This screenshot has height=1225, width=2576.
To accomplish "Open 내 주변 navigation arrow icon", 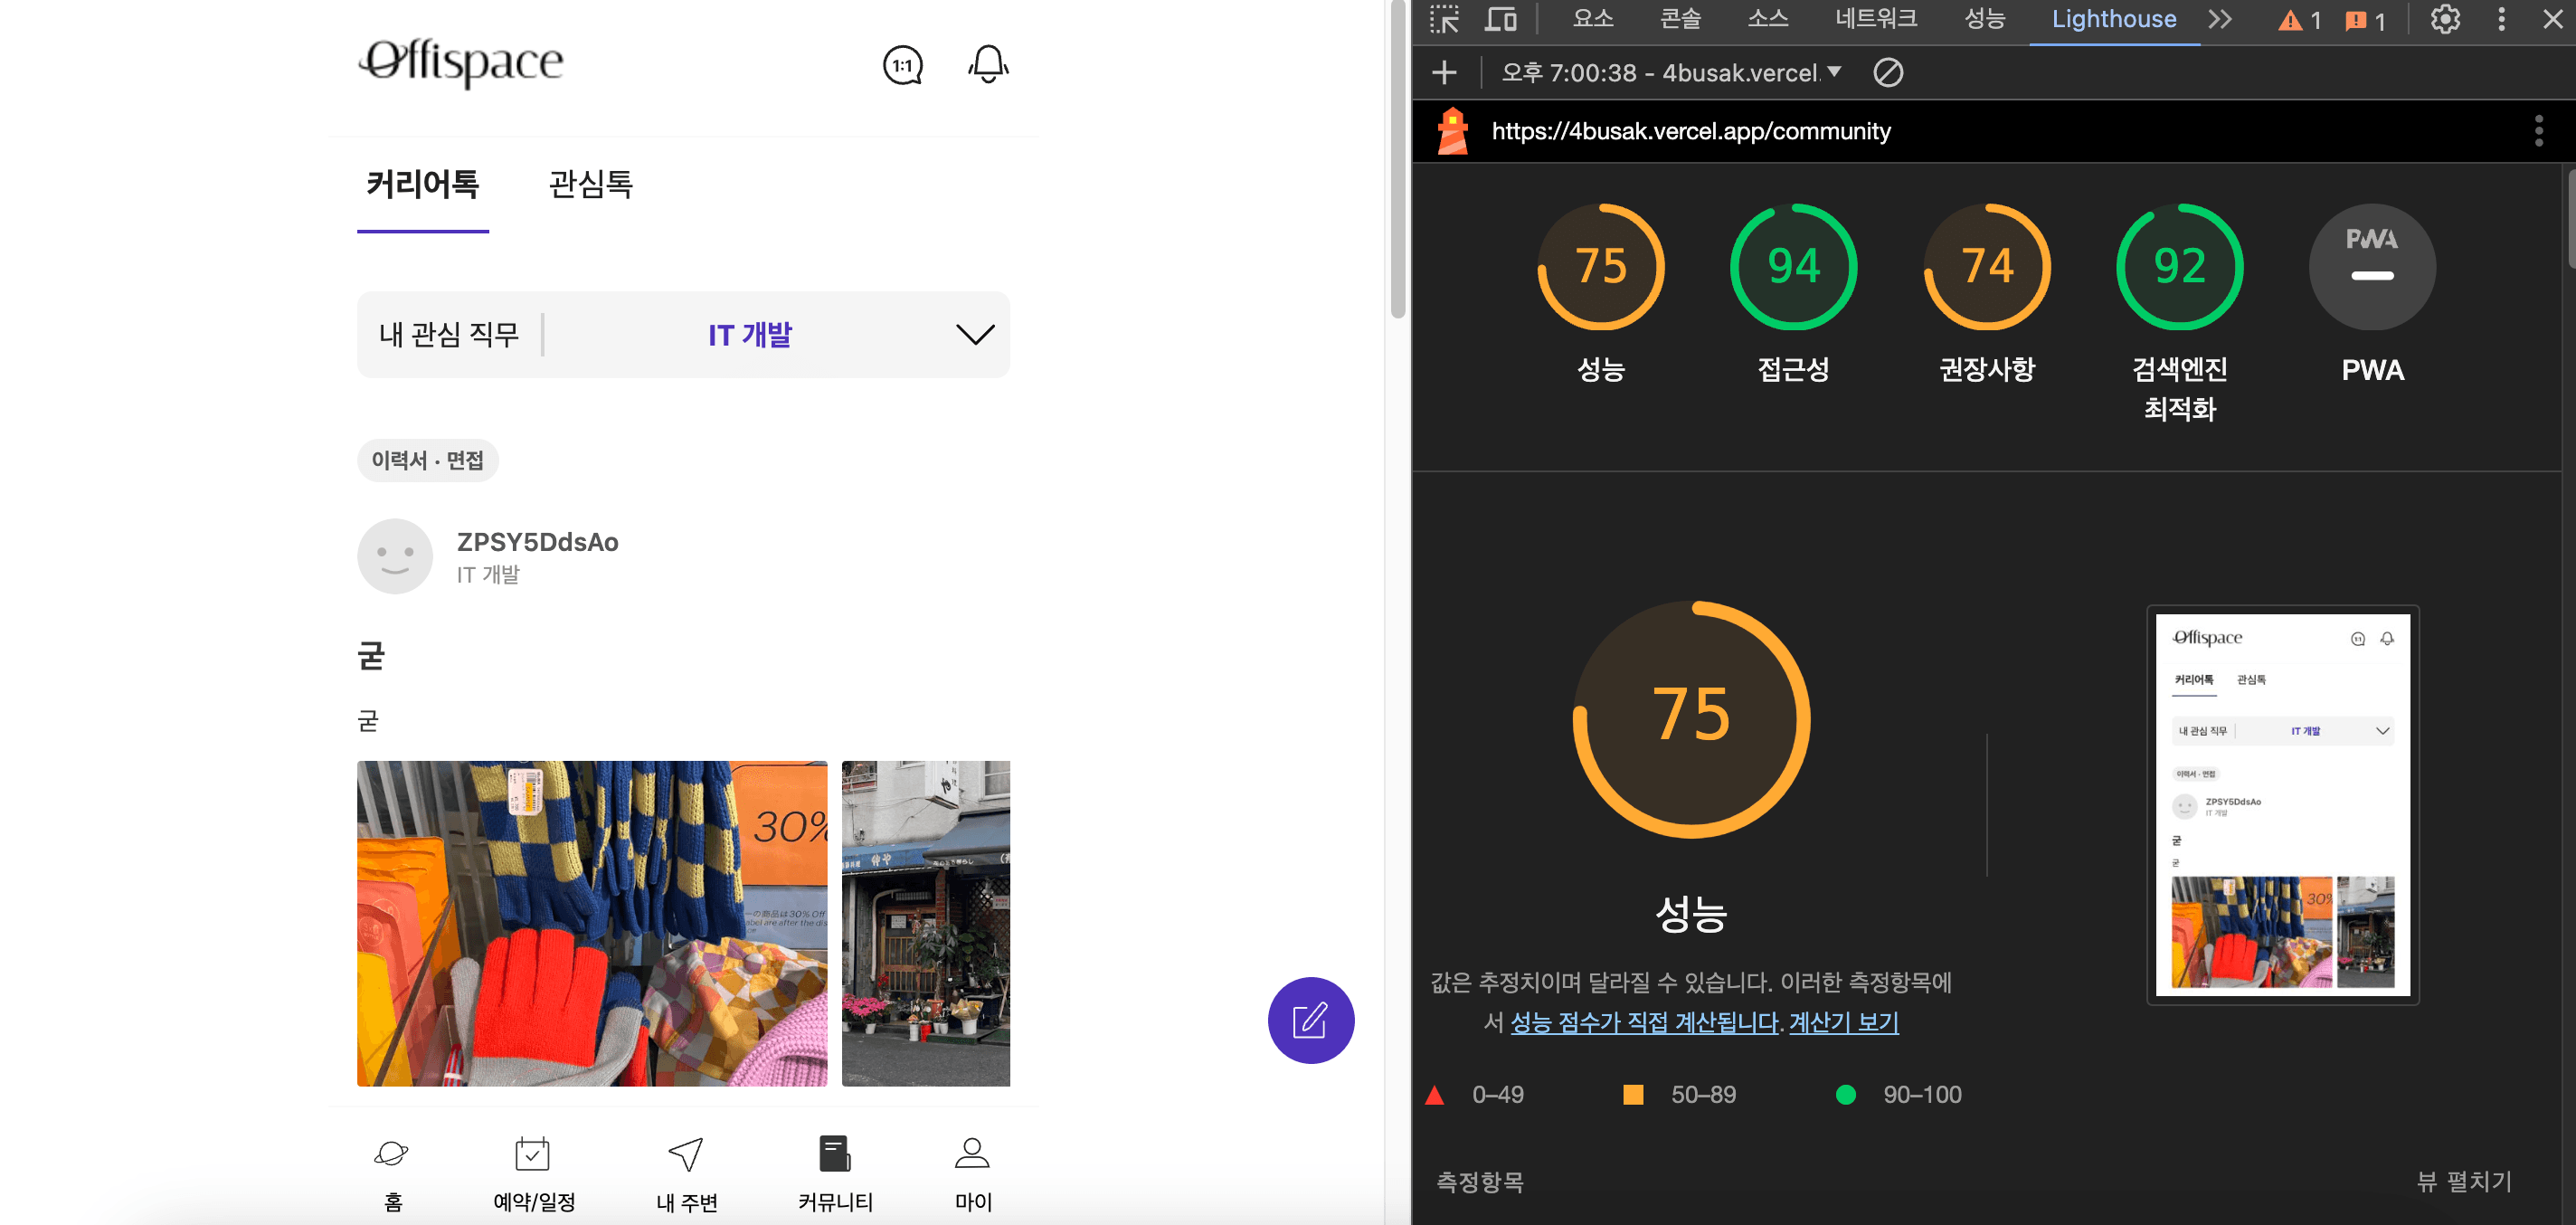I will click(x=686, y=1154).
